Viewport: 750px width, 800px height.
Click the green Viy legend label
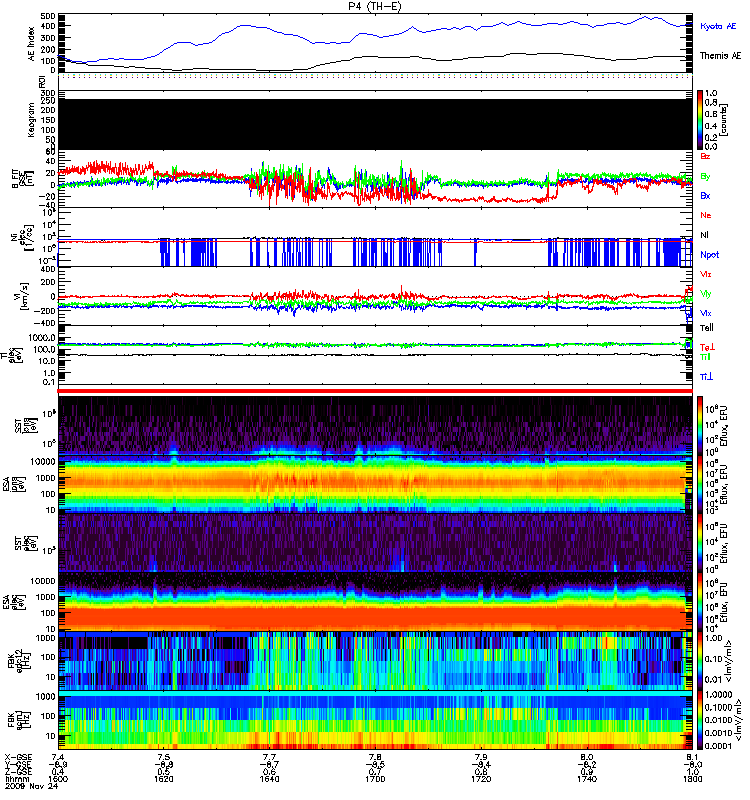pos(706,294)
